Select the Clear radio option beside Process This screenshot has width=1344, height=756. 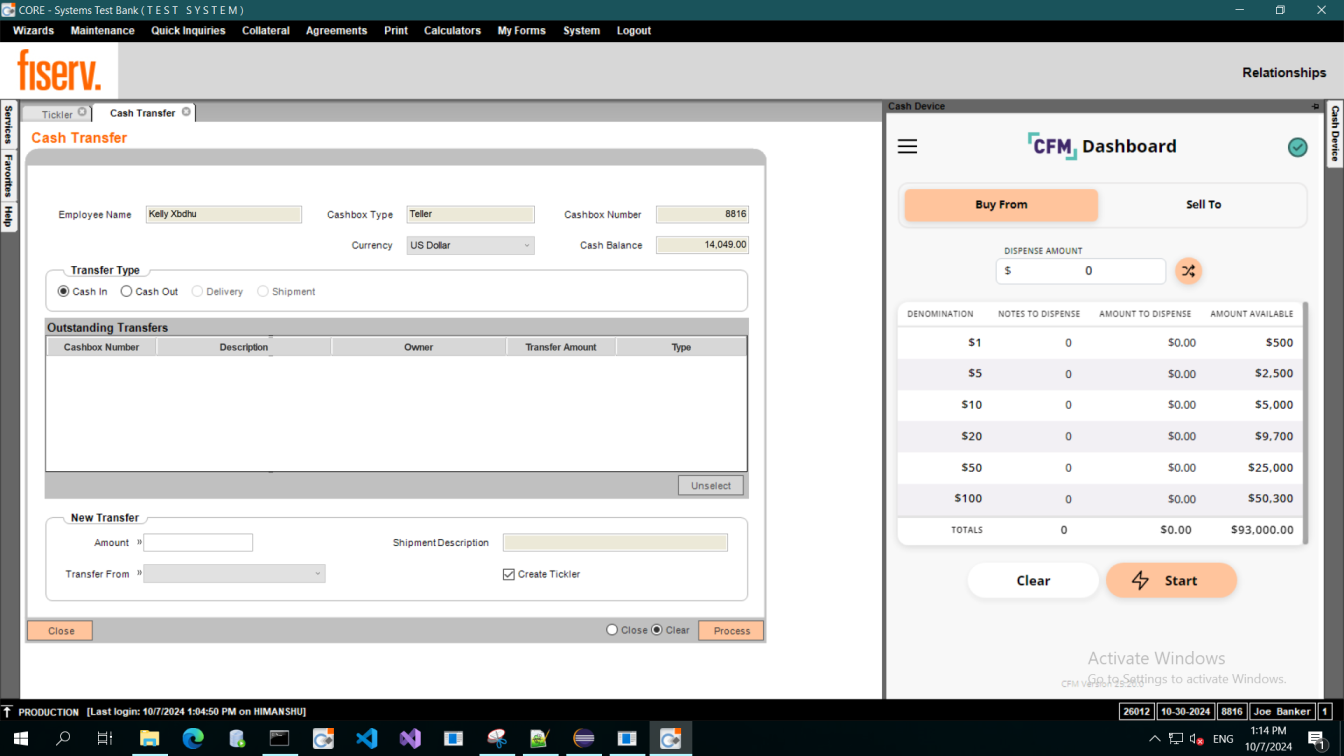point(657,630)
